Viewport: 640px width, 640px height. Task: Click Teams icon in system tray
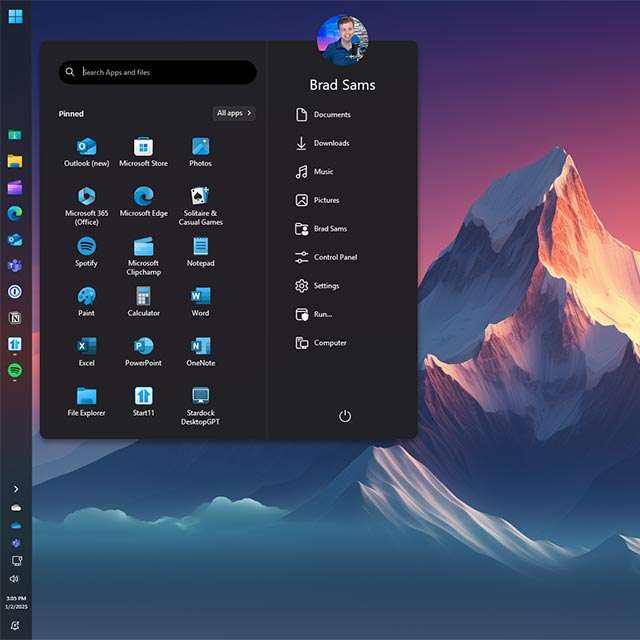16,543
